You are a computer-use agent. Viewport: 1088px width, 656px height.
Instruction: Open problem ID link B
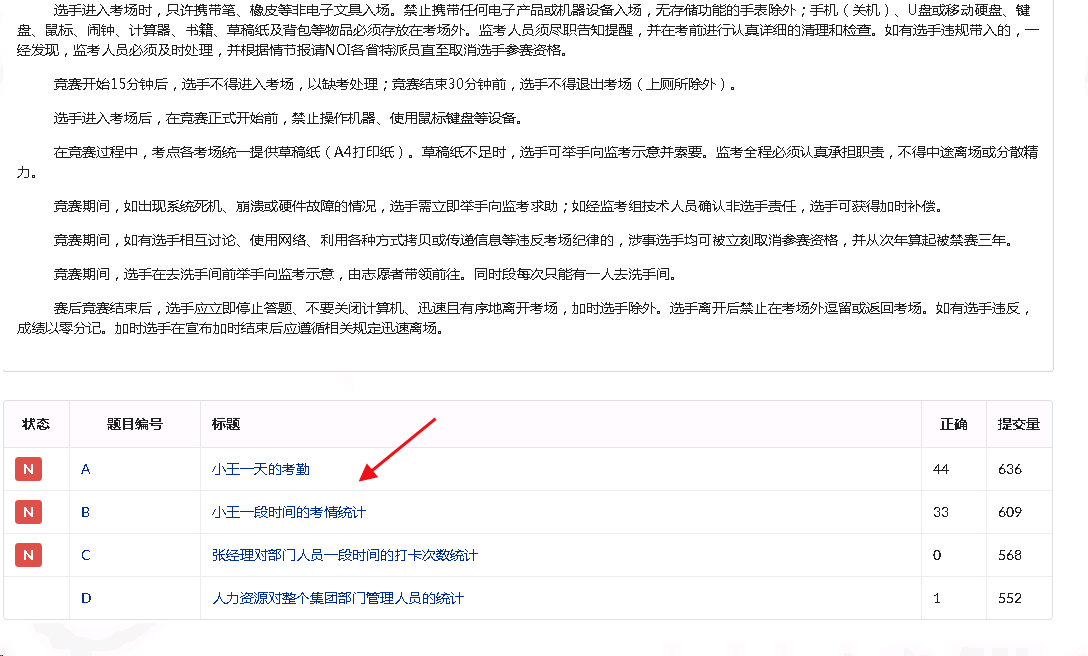(85, 512)
